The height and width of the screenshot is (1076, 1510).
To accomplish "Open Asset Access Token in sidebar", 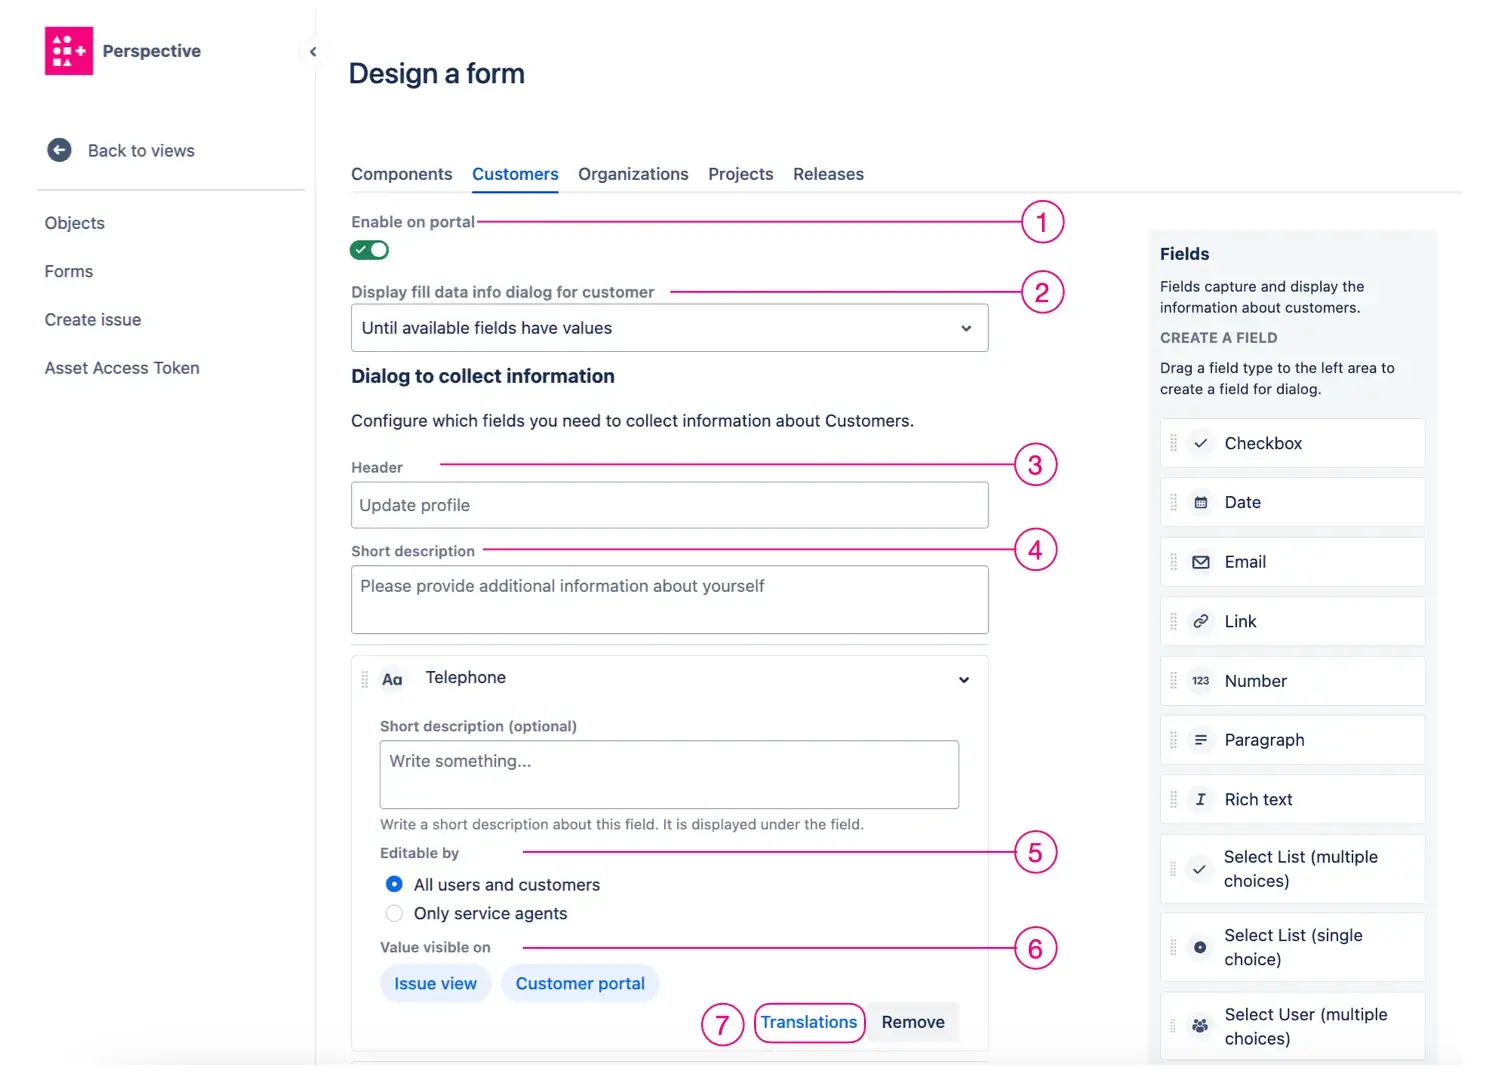I will (122, 368).
